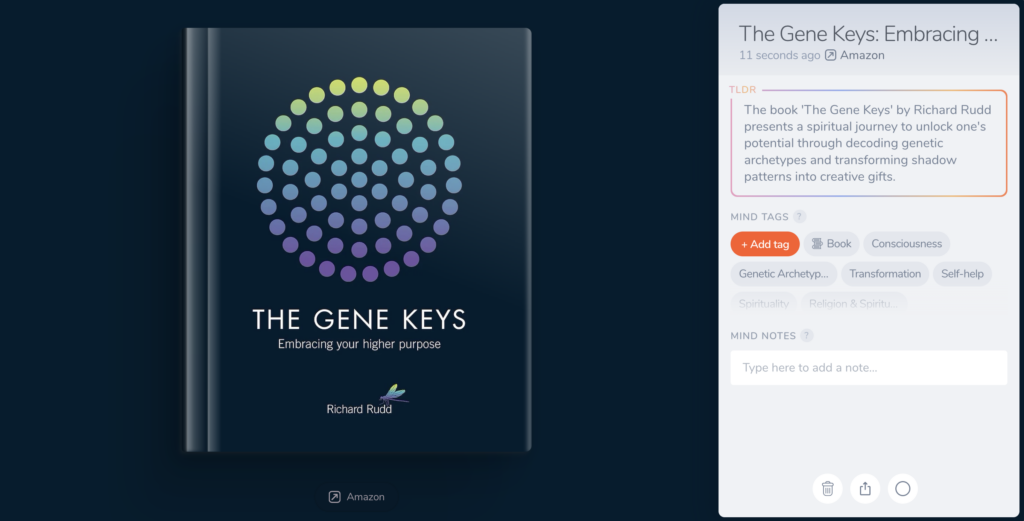The width and height of the screenshot is (1024, 521).
Task: Focus the 'Type here to add a note' field
Action: coord(868,368)
